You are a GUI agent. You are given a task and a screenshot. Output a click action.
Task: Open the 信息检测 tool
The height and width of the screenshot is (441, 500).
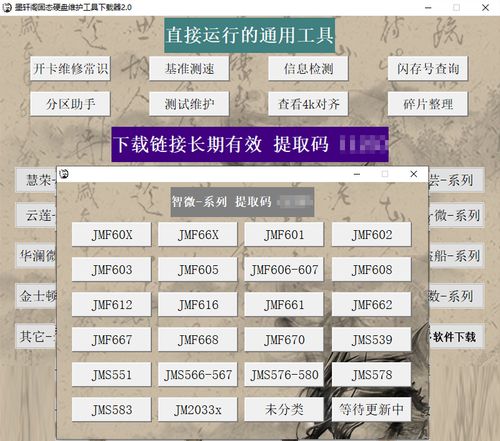click(x=308, y=68)
